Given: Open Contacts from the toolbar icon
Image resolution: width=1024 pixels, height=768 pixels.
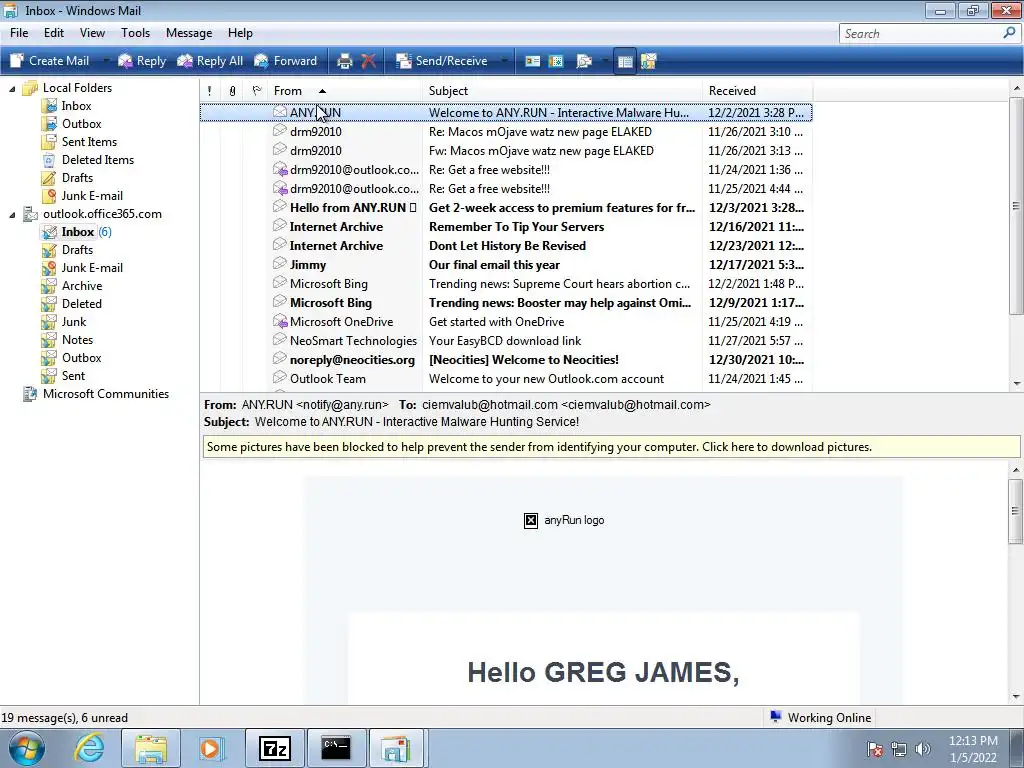Looking at the screenshot, I should tap(533, 61).
